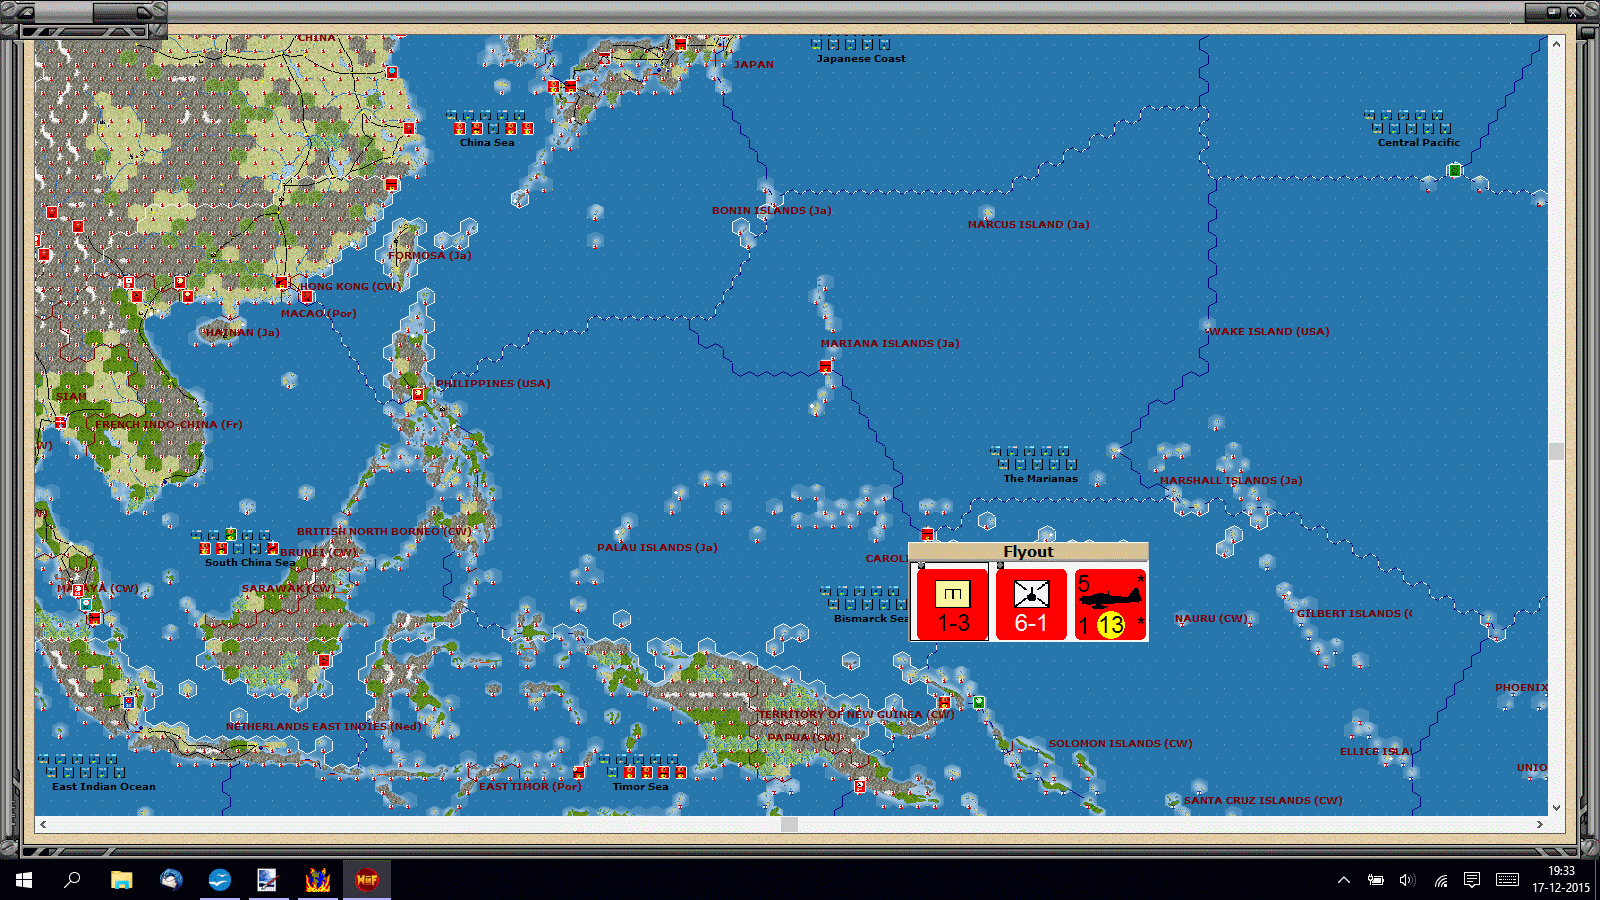Select the red unit at Hong Kong
The height and width of the screenshot is (900, 1600).
[307, 297]
